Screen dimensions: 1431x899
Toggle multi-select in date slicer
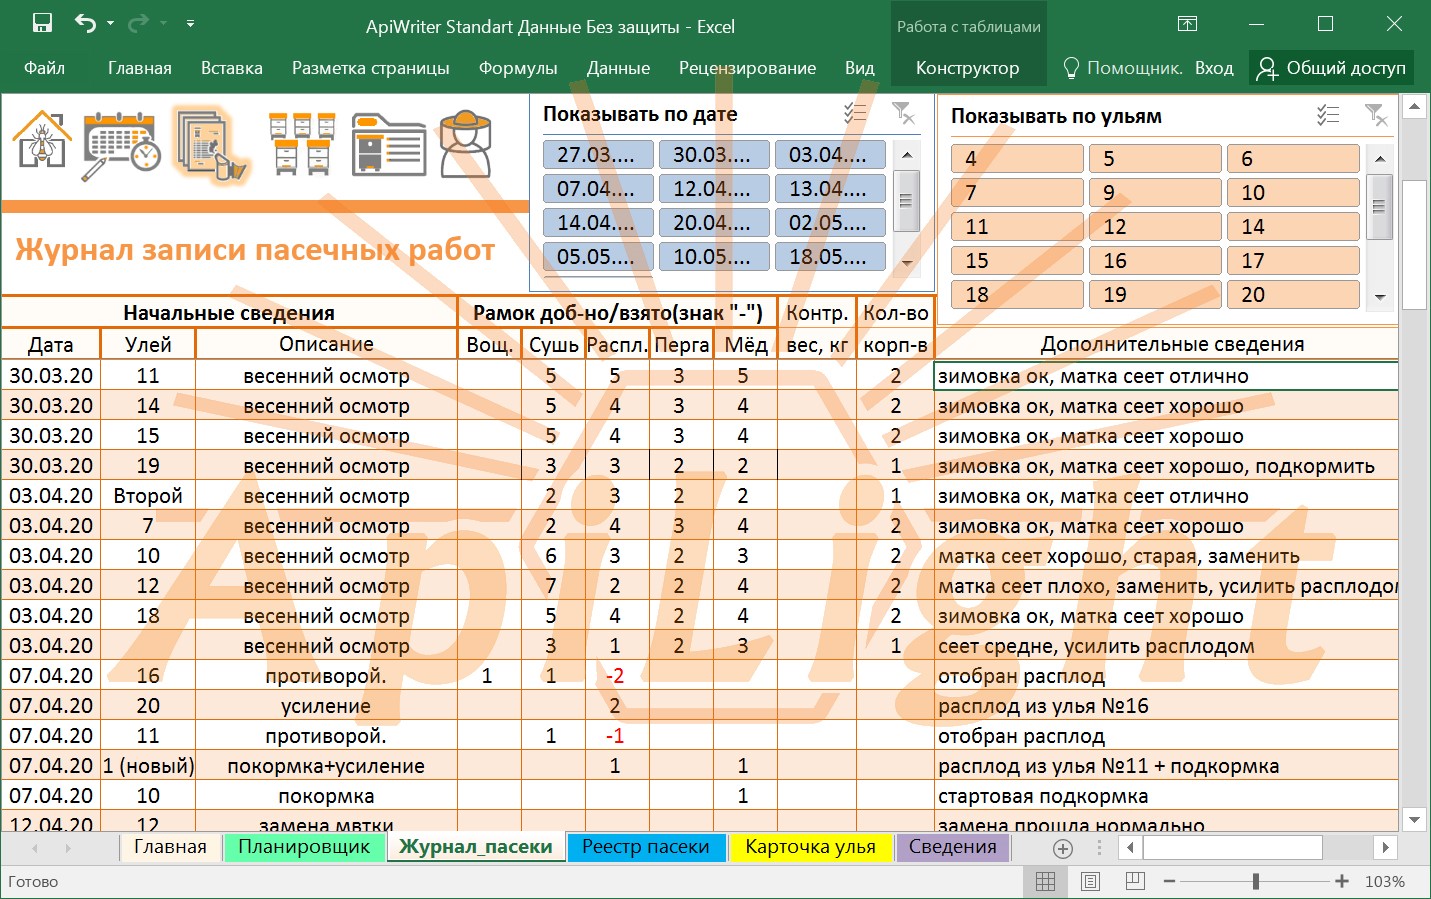pos(855,114)
